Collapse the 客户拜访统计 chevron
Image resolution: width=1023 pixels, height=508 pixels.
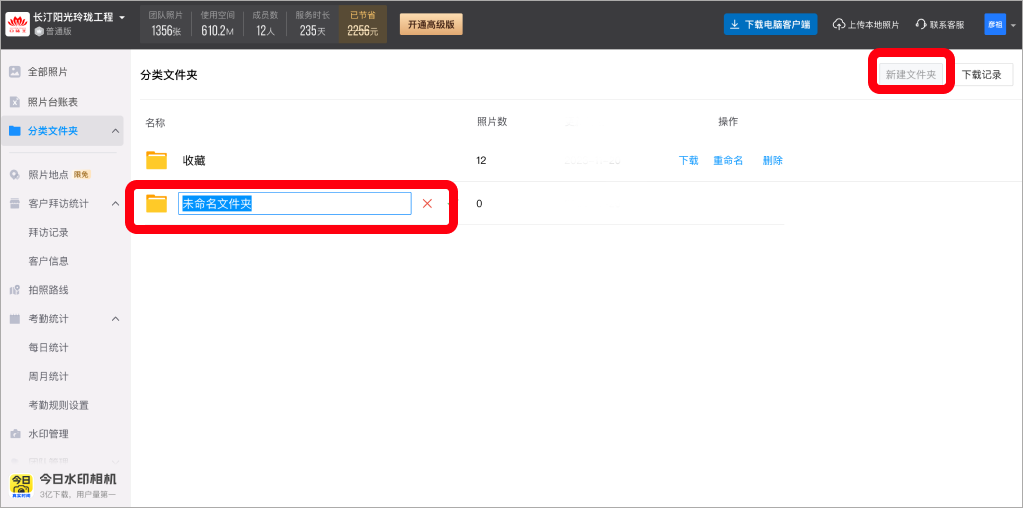[x=115, y=203]
